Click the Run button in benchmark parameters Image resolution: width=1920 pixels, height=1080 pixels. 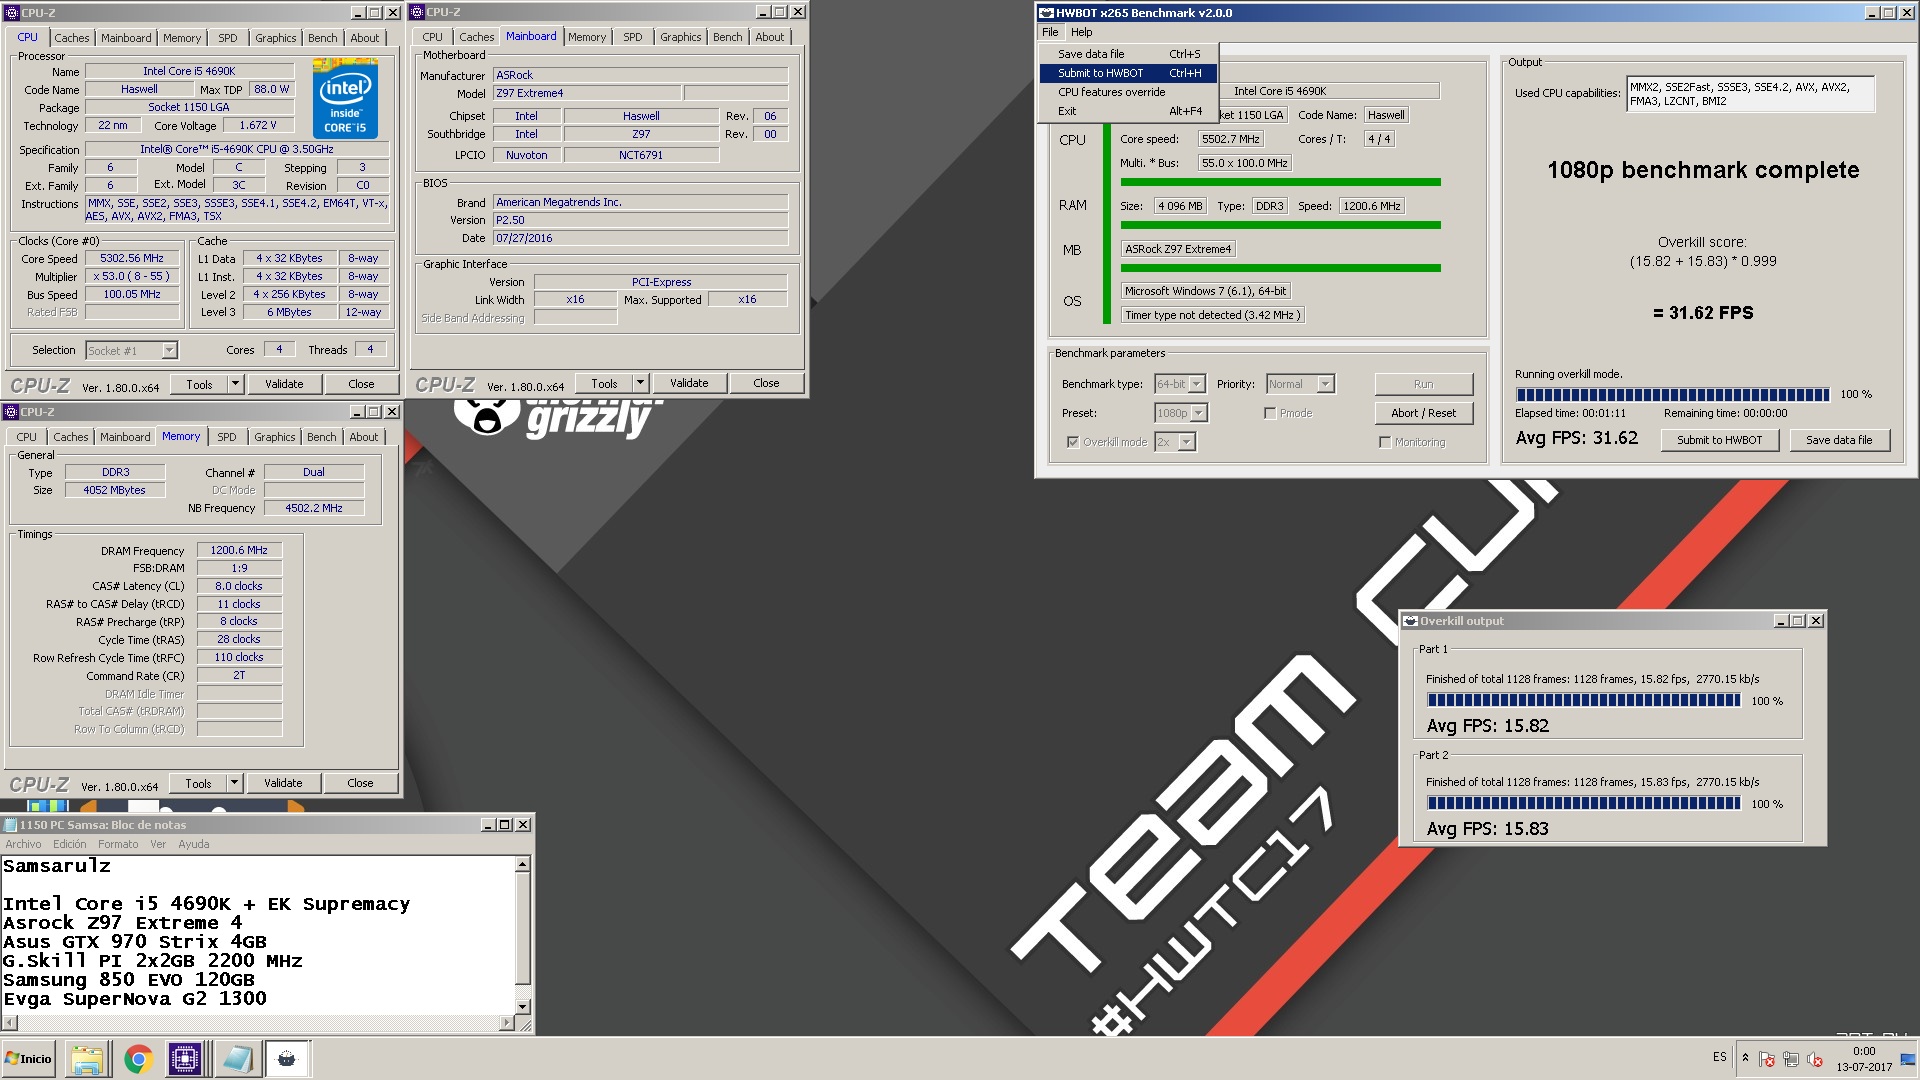pos(1423,384)
